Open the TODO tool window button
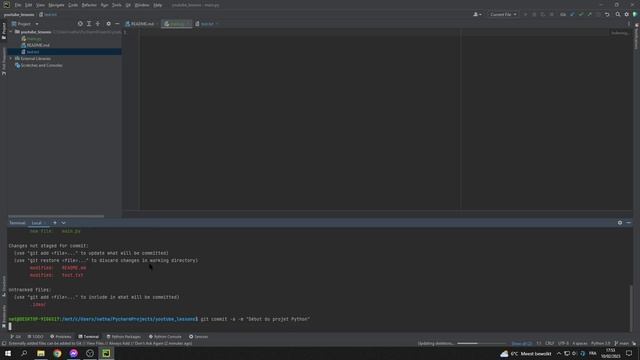Image resolution: width=640 pixels, height=360 pixels. tap(35, 337)
